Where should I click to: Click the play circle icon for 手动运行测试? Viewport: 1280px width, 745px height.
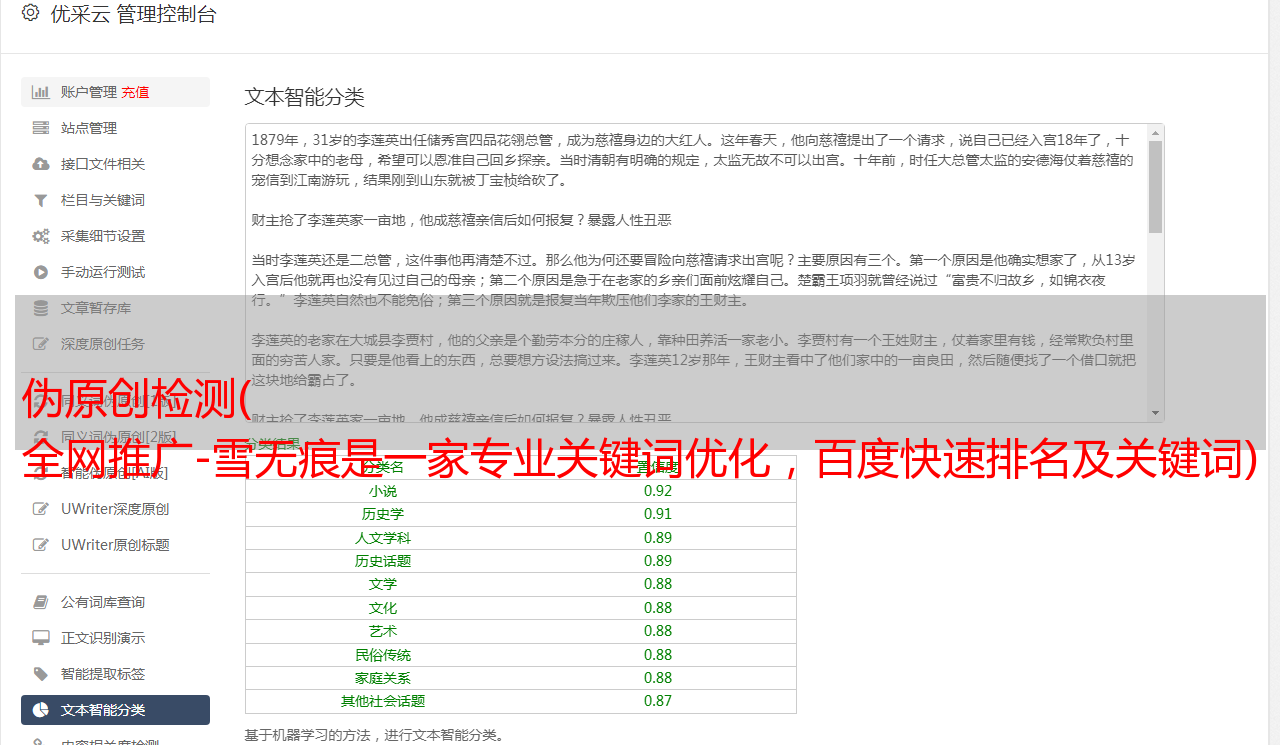click(41, 272)
